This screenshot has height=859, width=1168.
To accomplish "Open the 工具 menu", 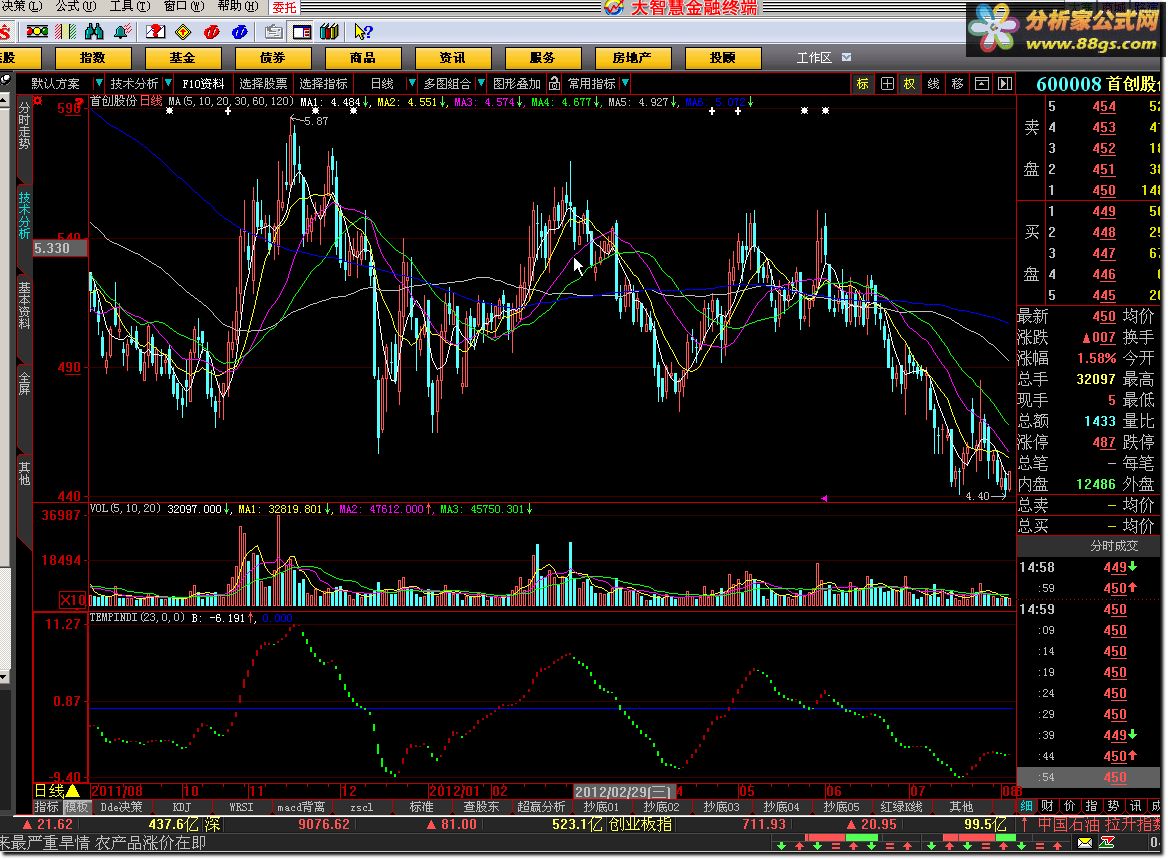I will pyautogui.click(x=121, y=6).
